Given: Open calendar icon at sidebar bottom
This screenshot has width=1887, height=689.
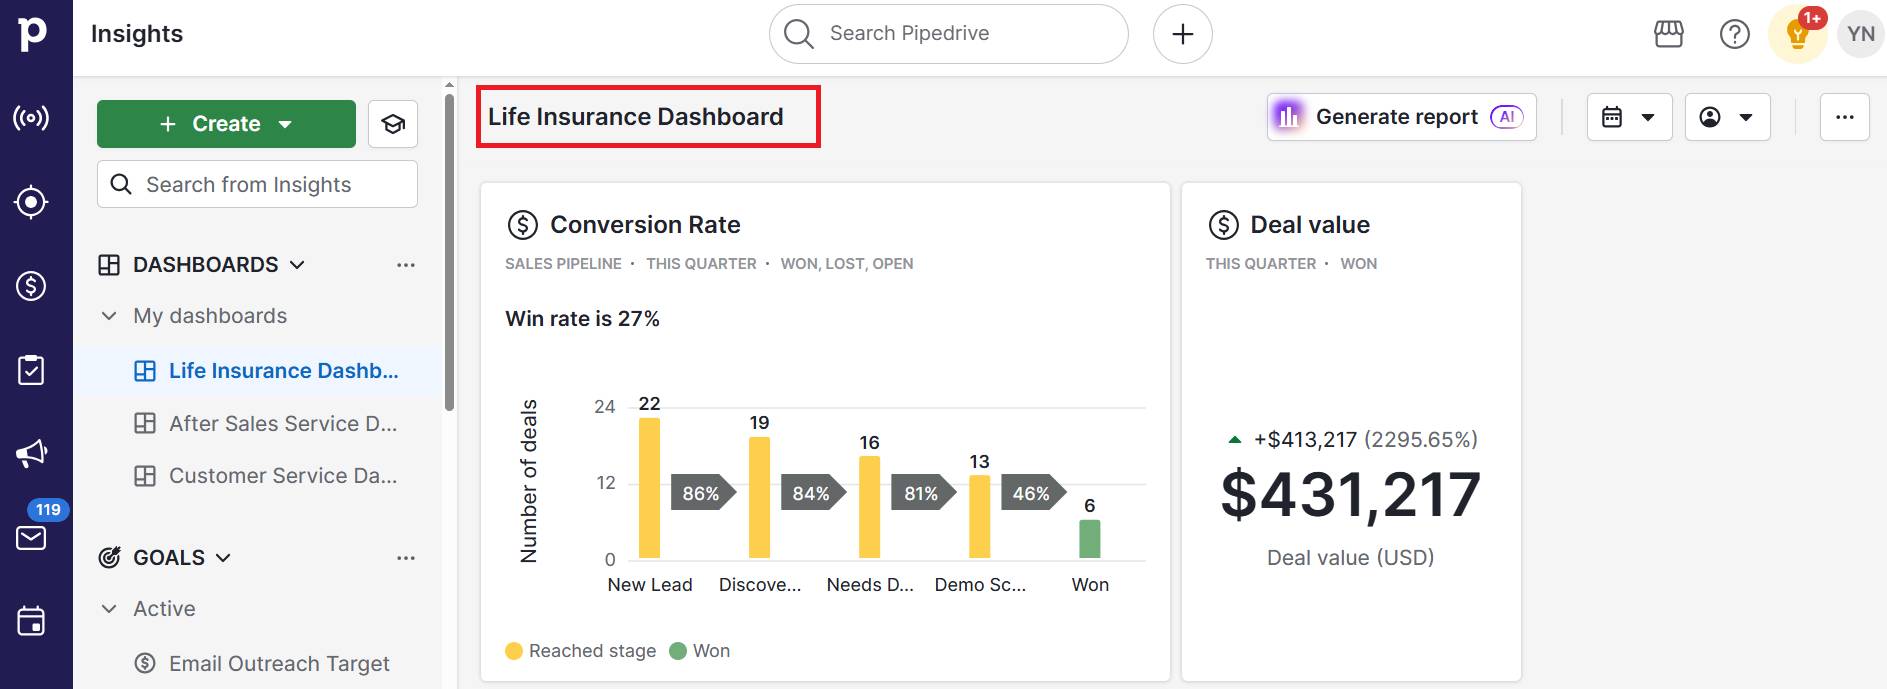Looking at the screenshot, I should coord(31,621).
